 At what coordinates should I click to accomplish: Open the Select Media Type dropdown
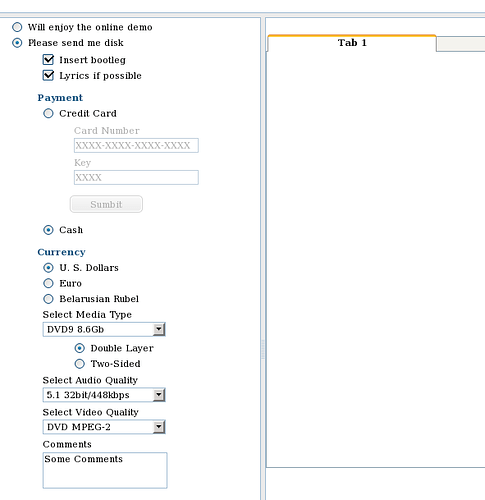pyautogui.click(x=104, y=329)
